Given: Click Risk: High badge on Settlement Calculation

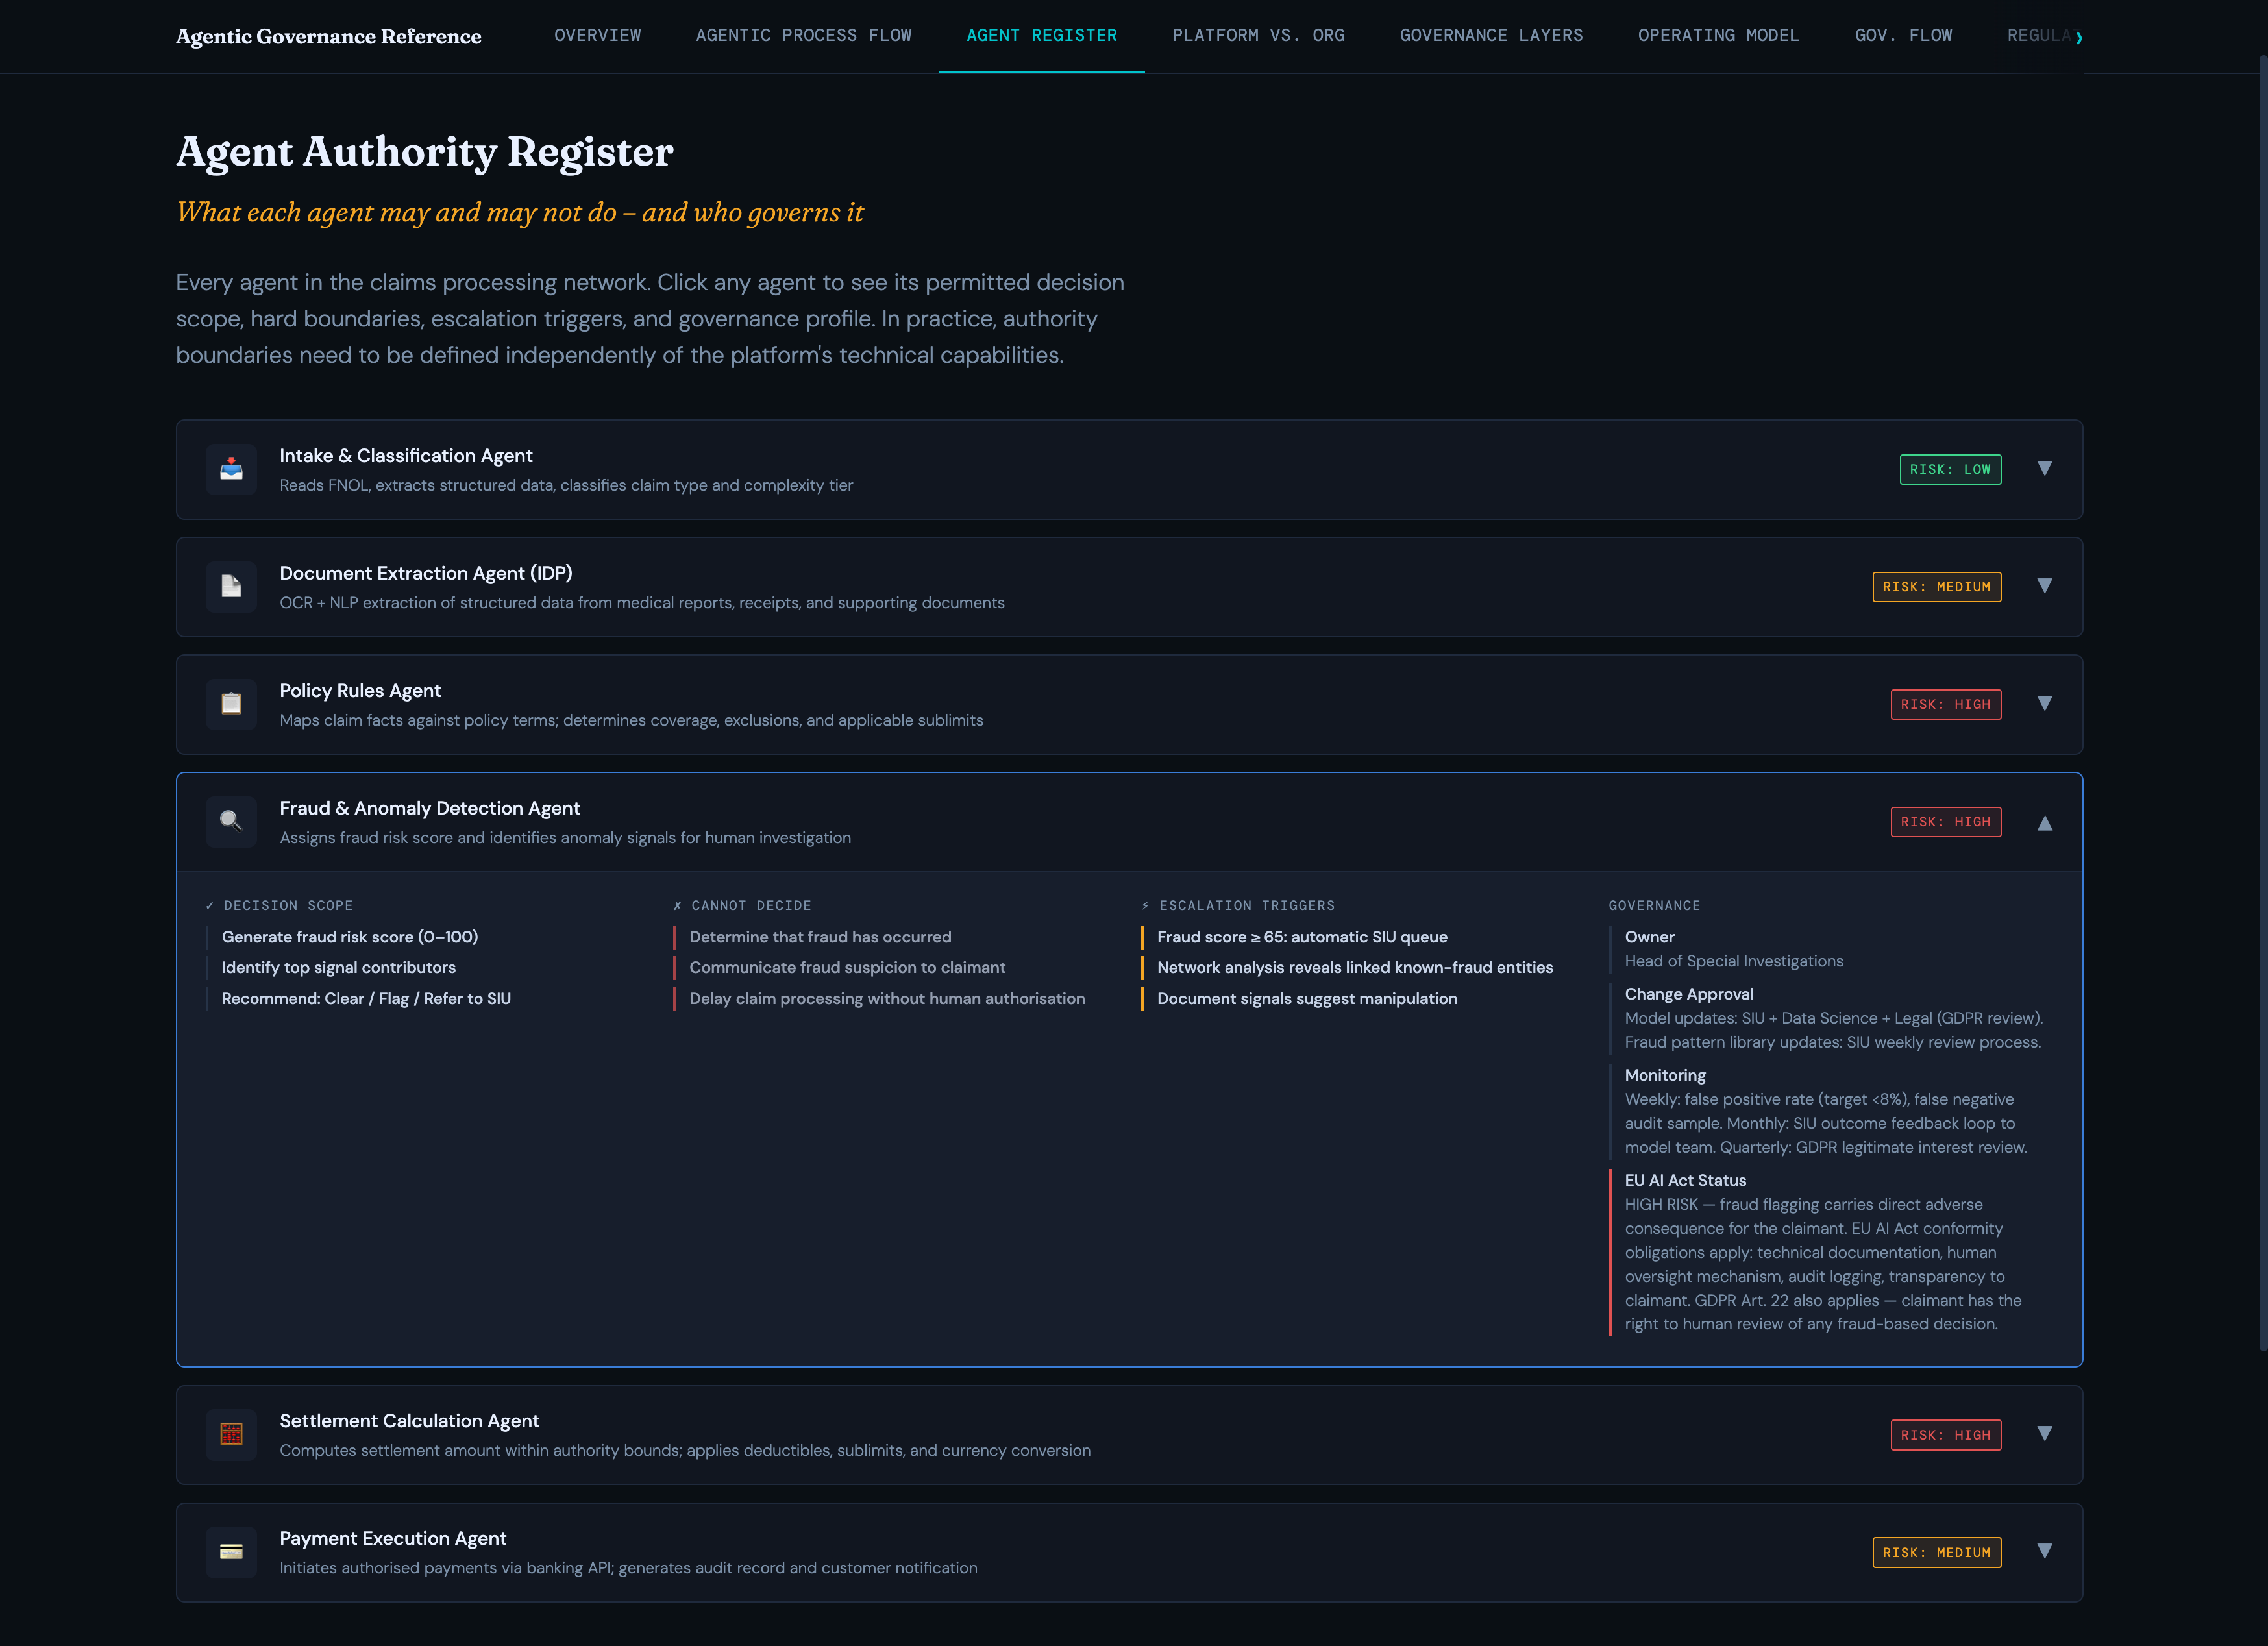Looking at the screenshot, I should pos(1945,1435).
